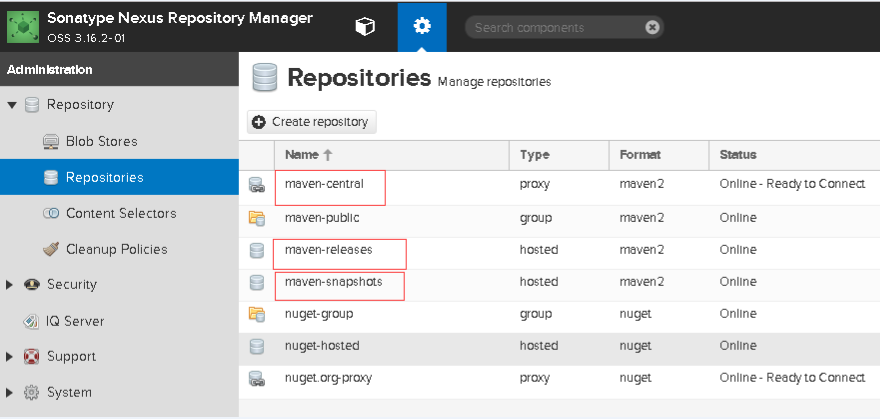Click the maven-public group folder icon
Image resolution: width=880 pixels, height=419 pixels.
[256, 218]
